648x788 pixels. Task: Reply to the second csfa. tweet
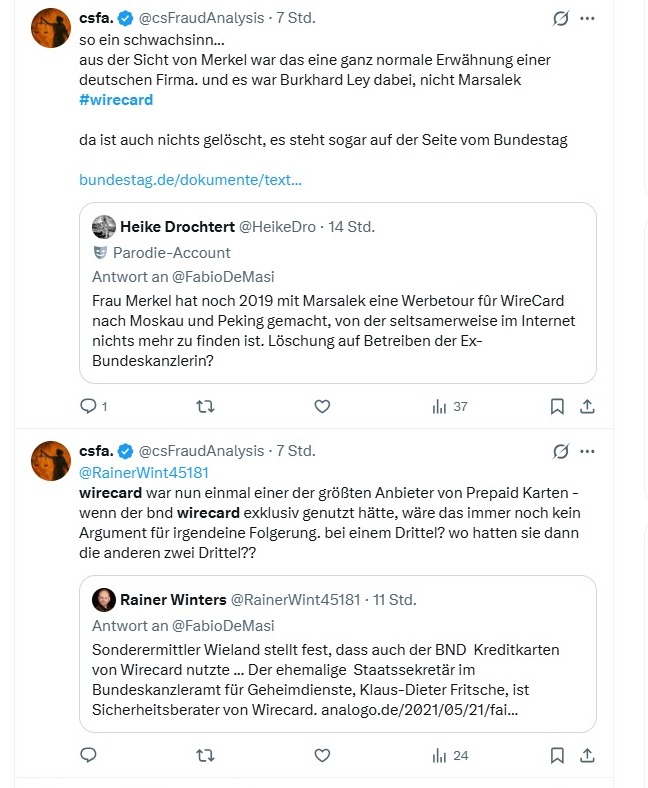[88, 755]
